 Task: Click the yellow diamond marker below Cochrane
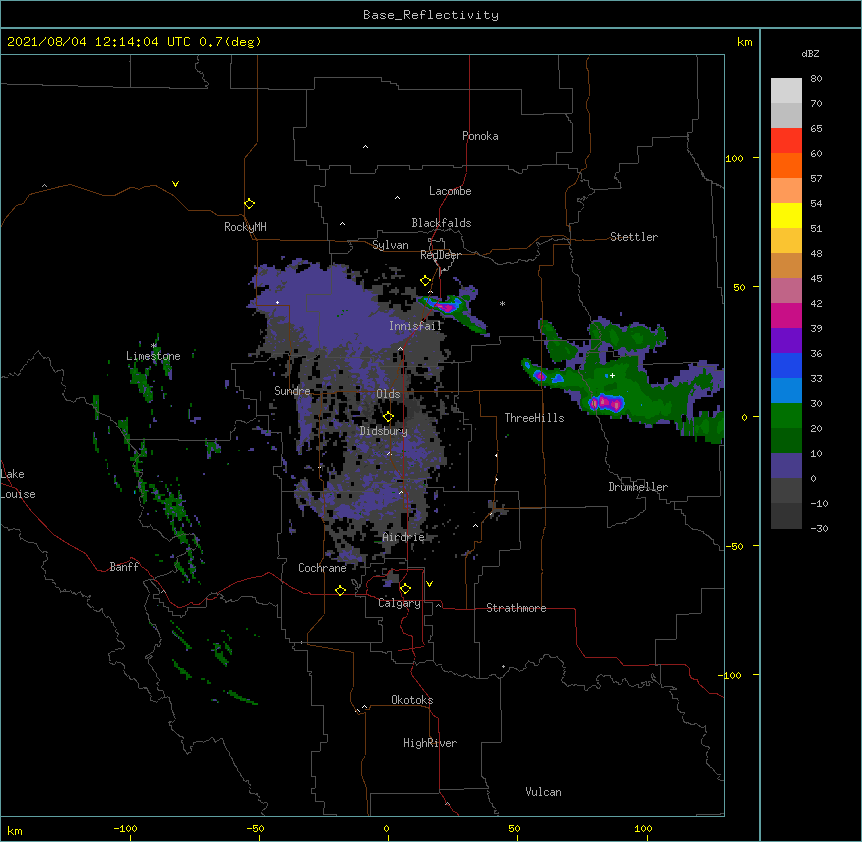(x=340, y=590)
